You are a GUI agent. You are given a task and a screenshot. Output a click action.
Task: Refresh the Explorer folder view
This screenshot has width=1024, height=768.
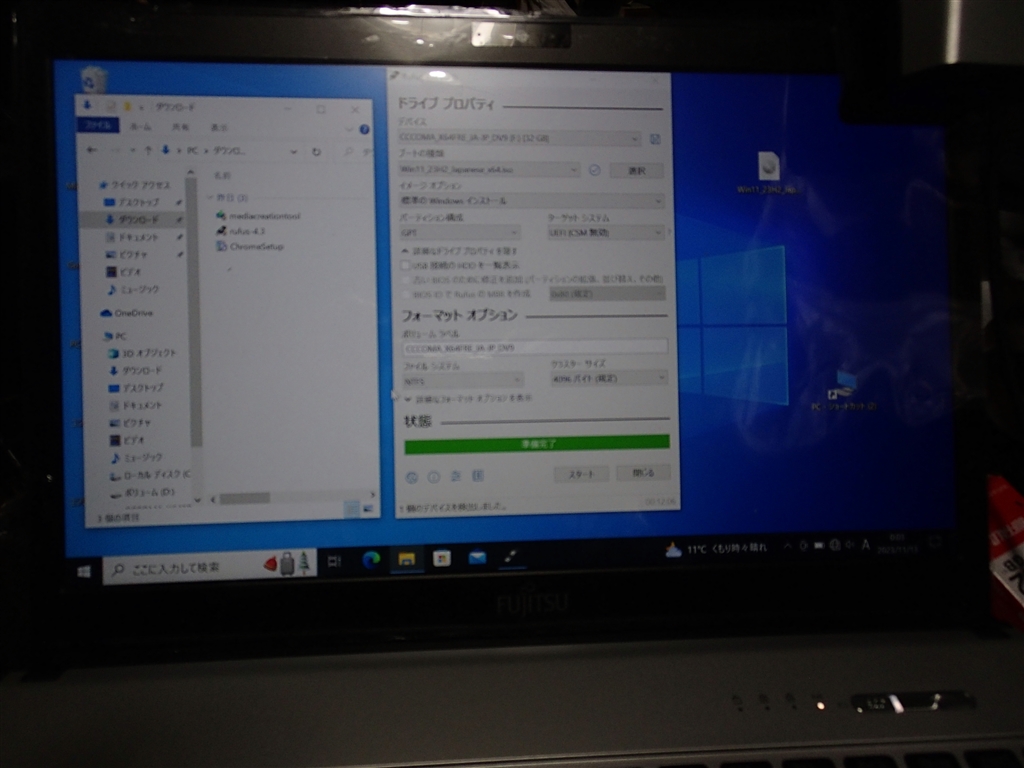[316, 152]
